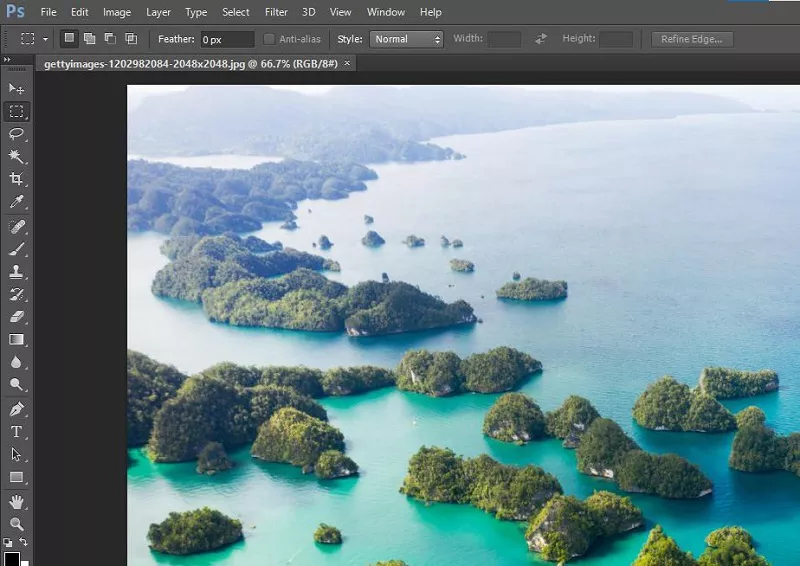Pick the Magic Wand tool
Image resolution: width=800 pixels, height=566 pixels.
point(16,157)
